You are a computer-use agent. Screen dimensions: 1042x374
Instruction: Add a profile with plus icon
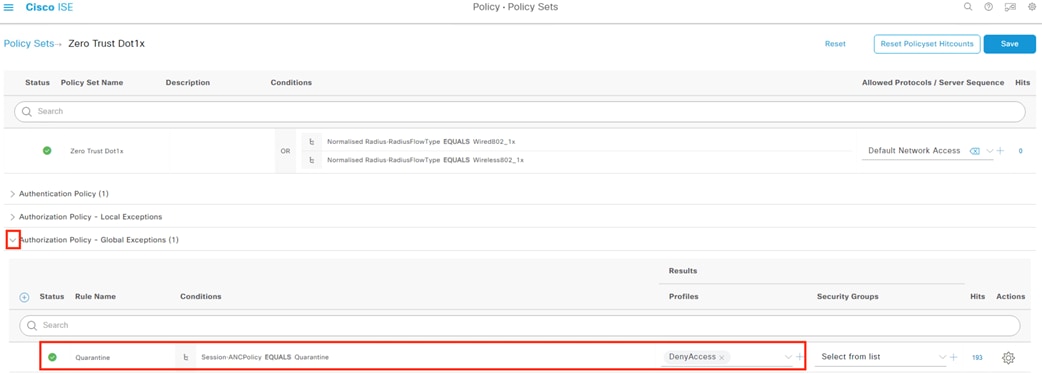coord(799,357)
